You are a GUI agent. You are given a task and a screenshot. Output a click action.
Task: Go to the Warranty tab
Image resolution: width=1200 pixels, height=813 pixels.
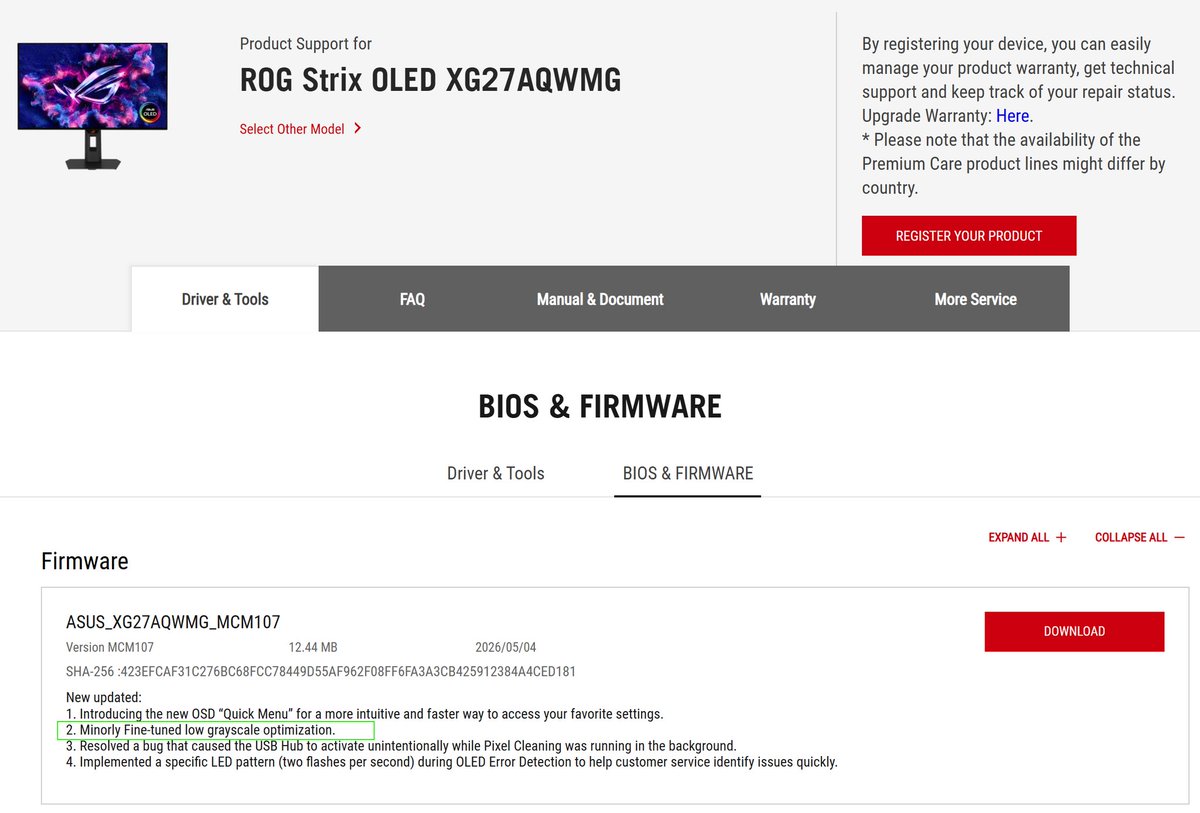(788, 299)
